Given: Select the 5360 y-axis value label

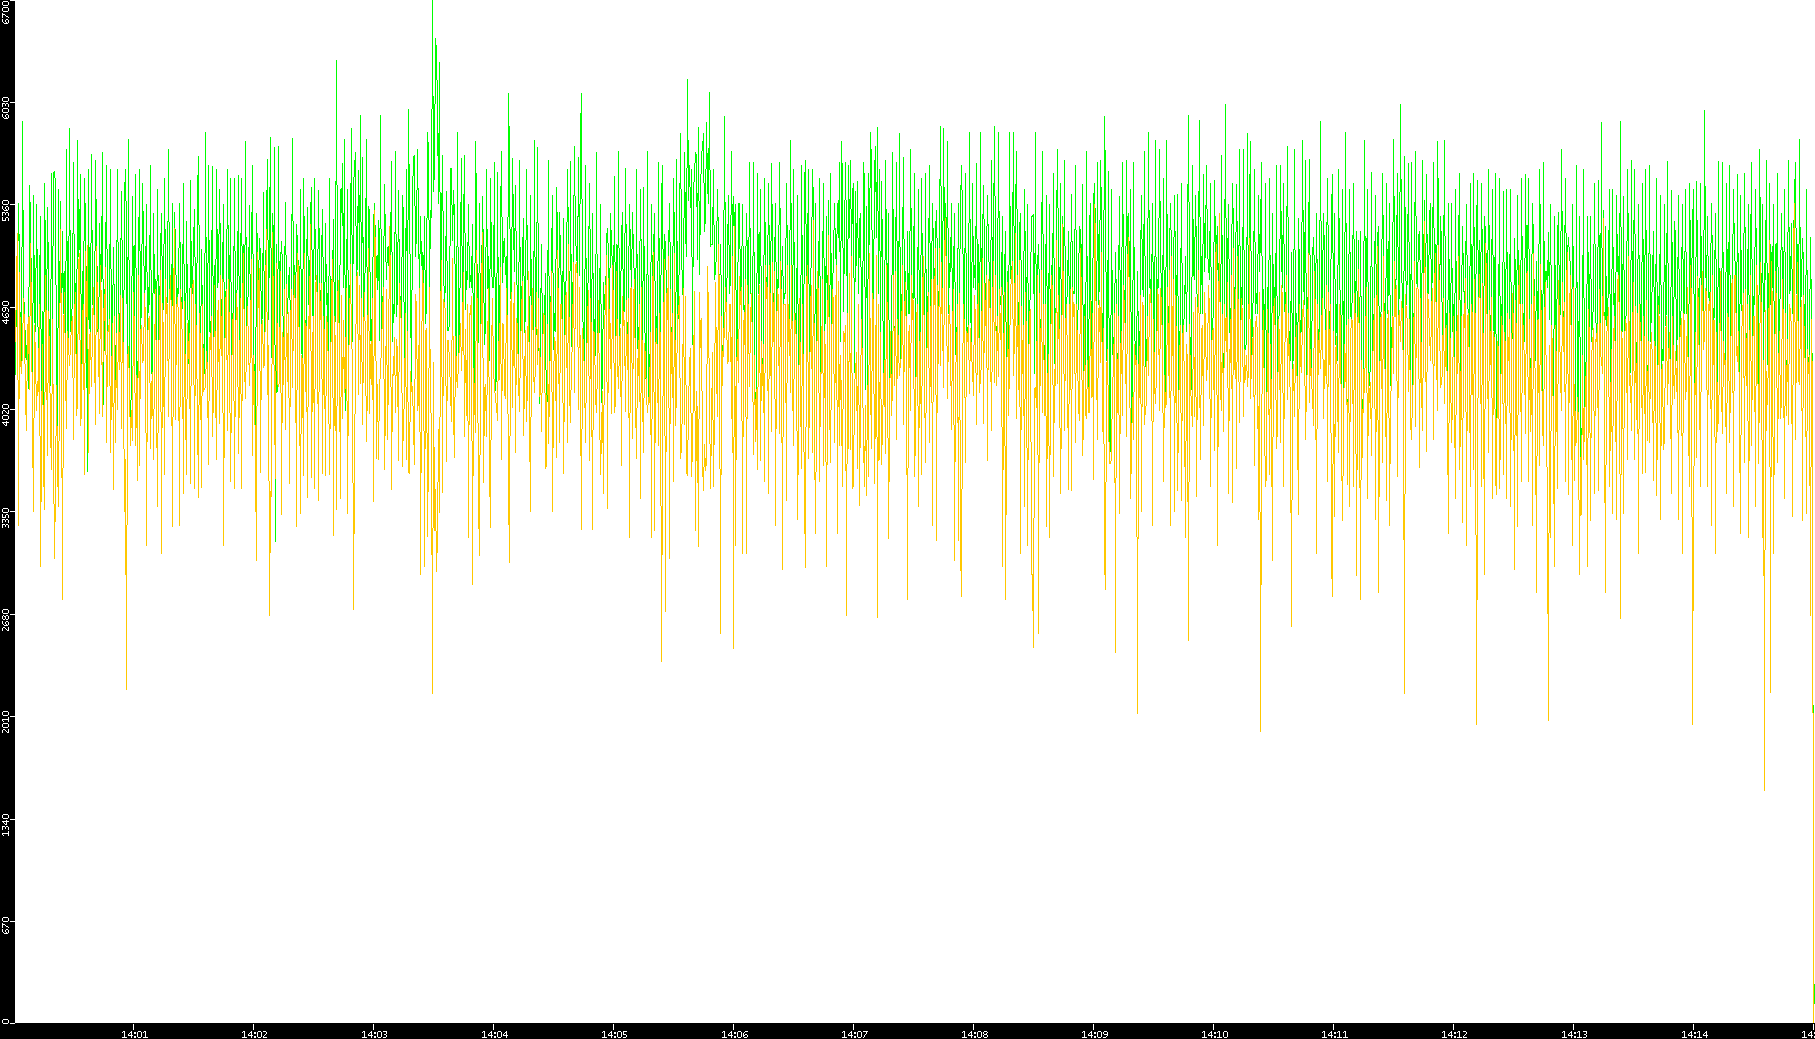Looking at the screenshot, I should [x=6, y=210].
